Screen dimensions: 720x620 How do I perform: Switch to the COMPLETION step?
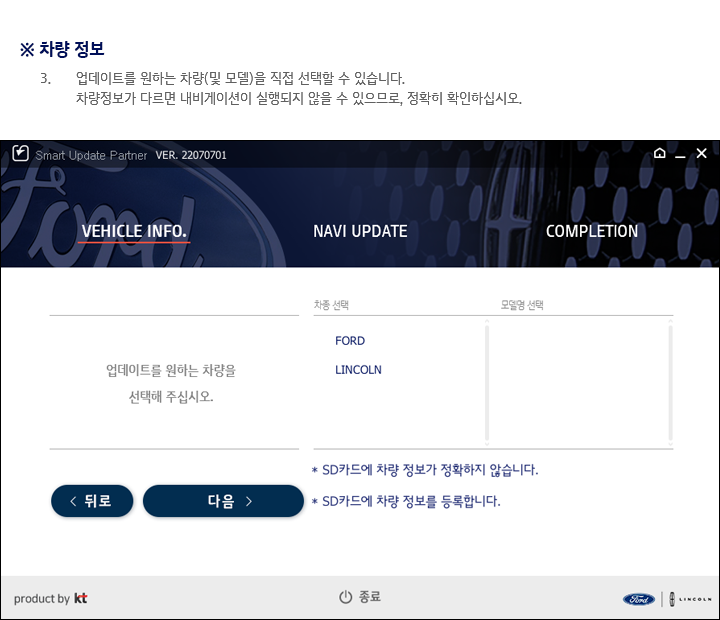tap(592, 231)
